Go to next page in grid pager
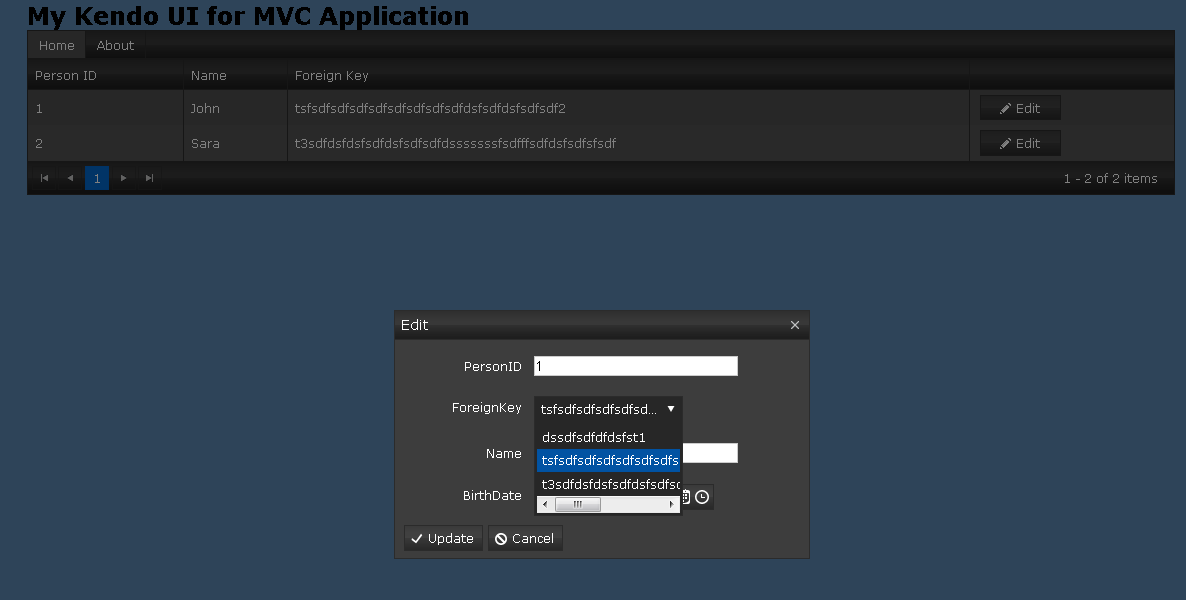This screenshot has width=1186, height=600. (123, 179)
